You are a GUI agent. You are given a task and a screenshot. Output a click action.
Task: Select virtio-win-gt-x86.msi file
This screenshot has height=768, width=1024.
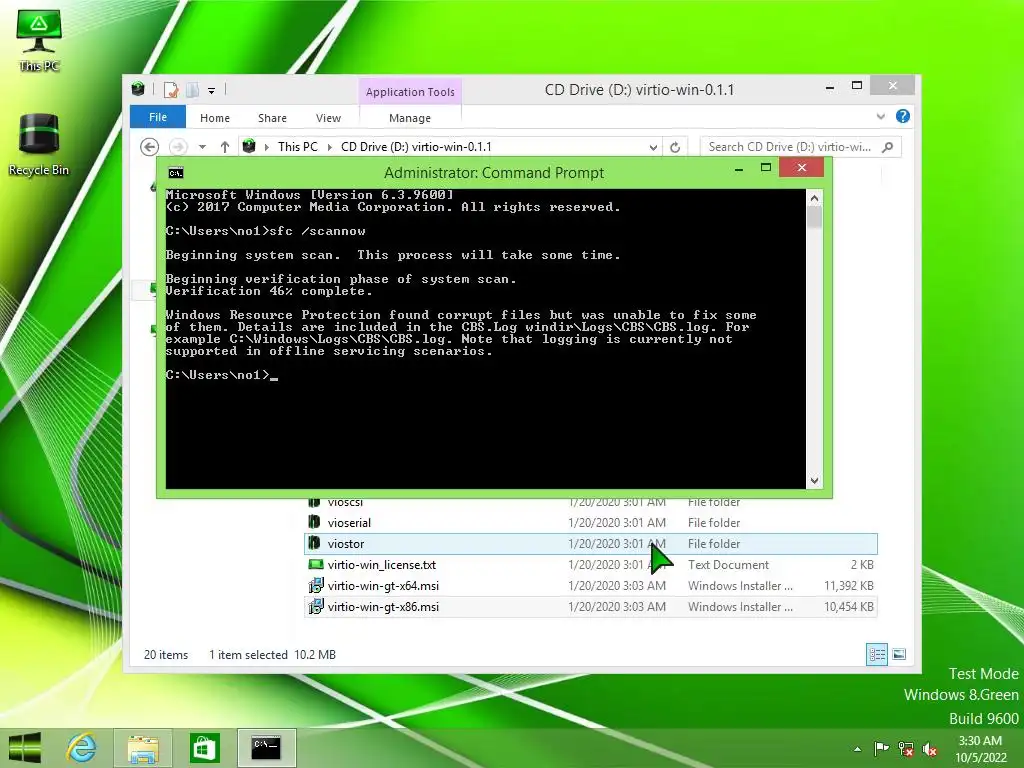pos(590,607)
